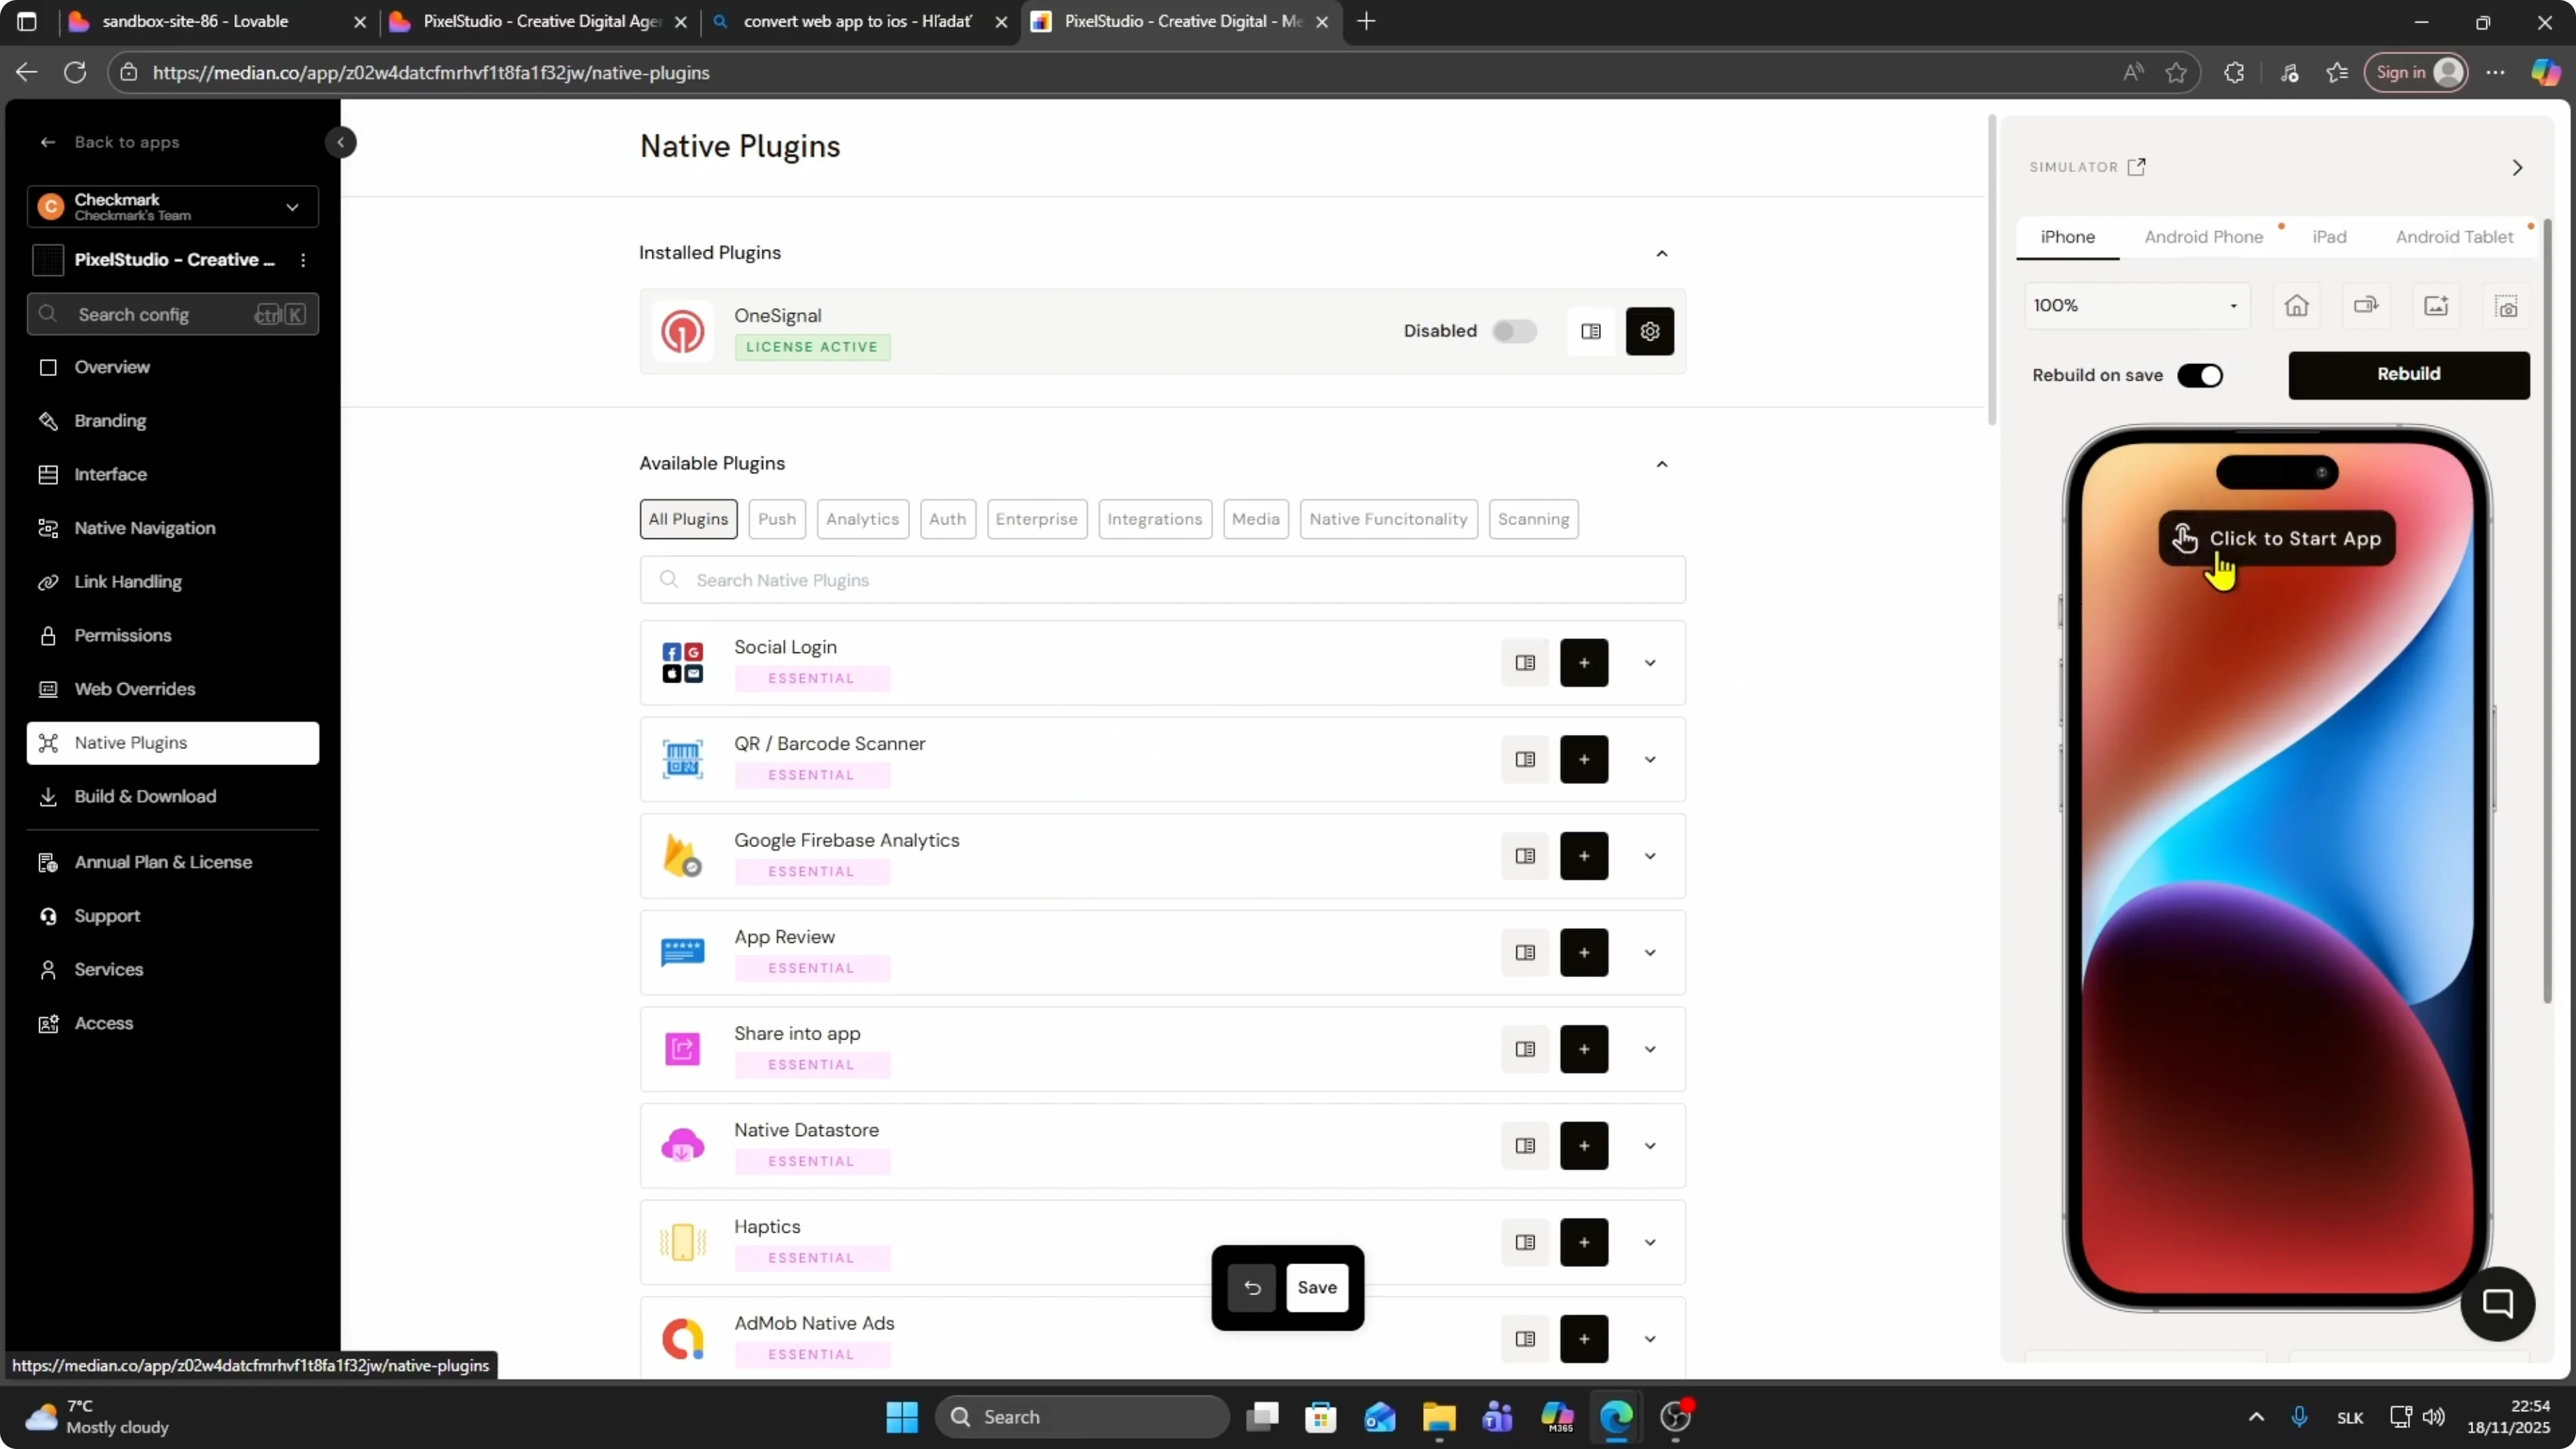Open chat support bubble
This screenshot has height=1449, width=2576.
pyautogui.click(x=2497, y=1303)
